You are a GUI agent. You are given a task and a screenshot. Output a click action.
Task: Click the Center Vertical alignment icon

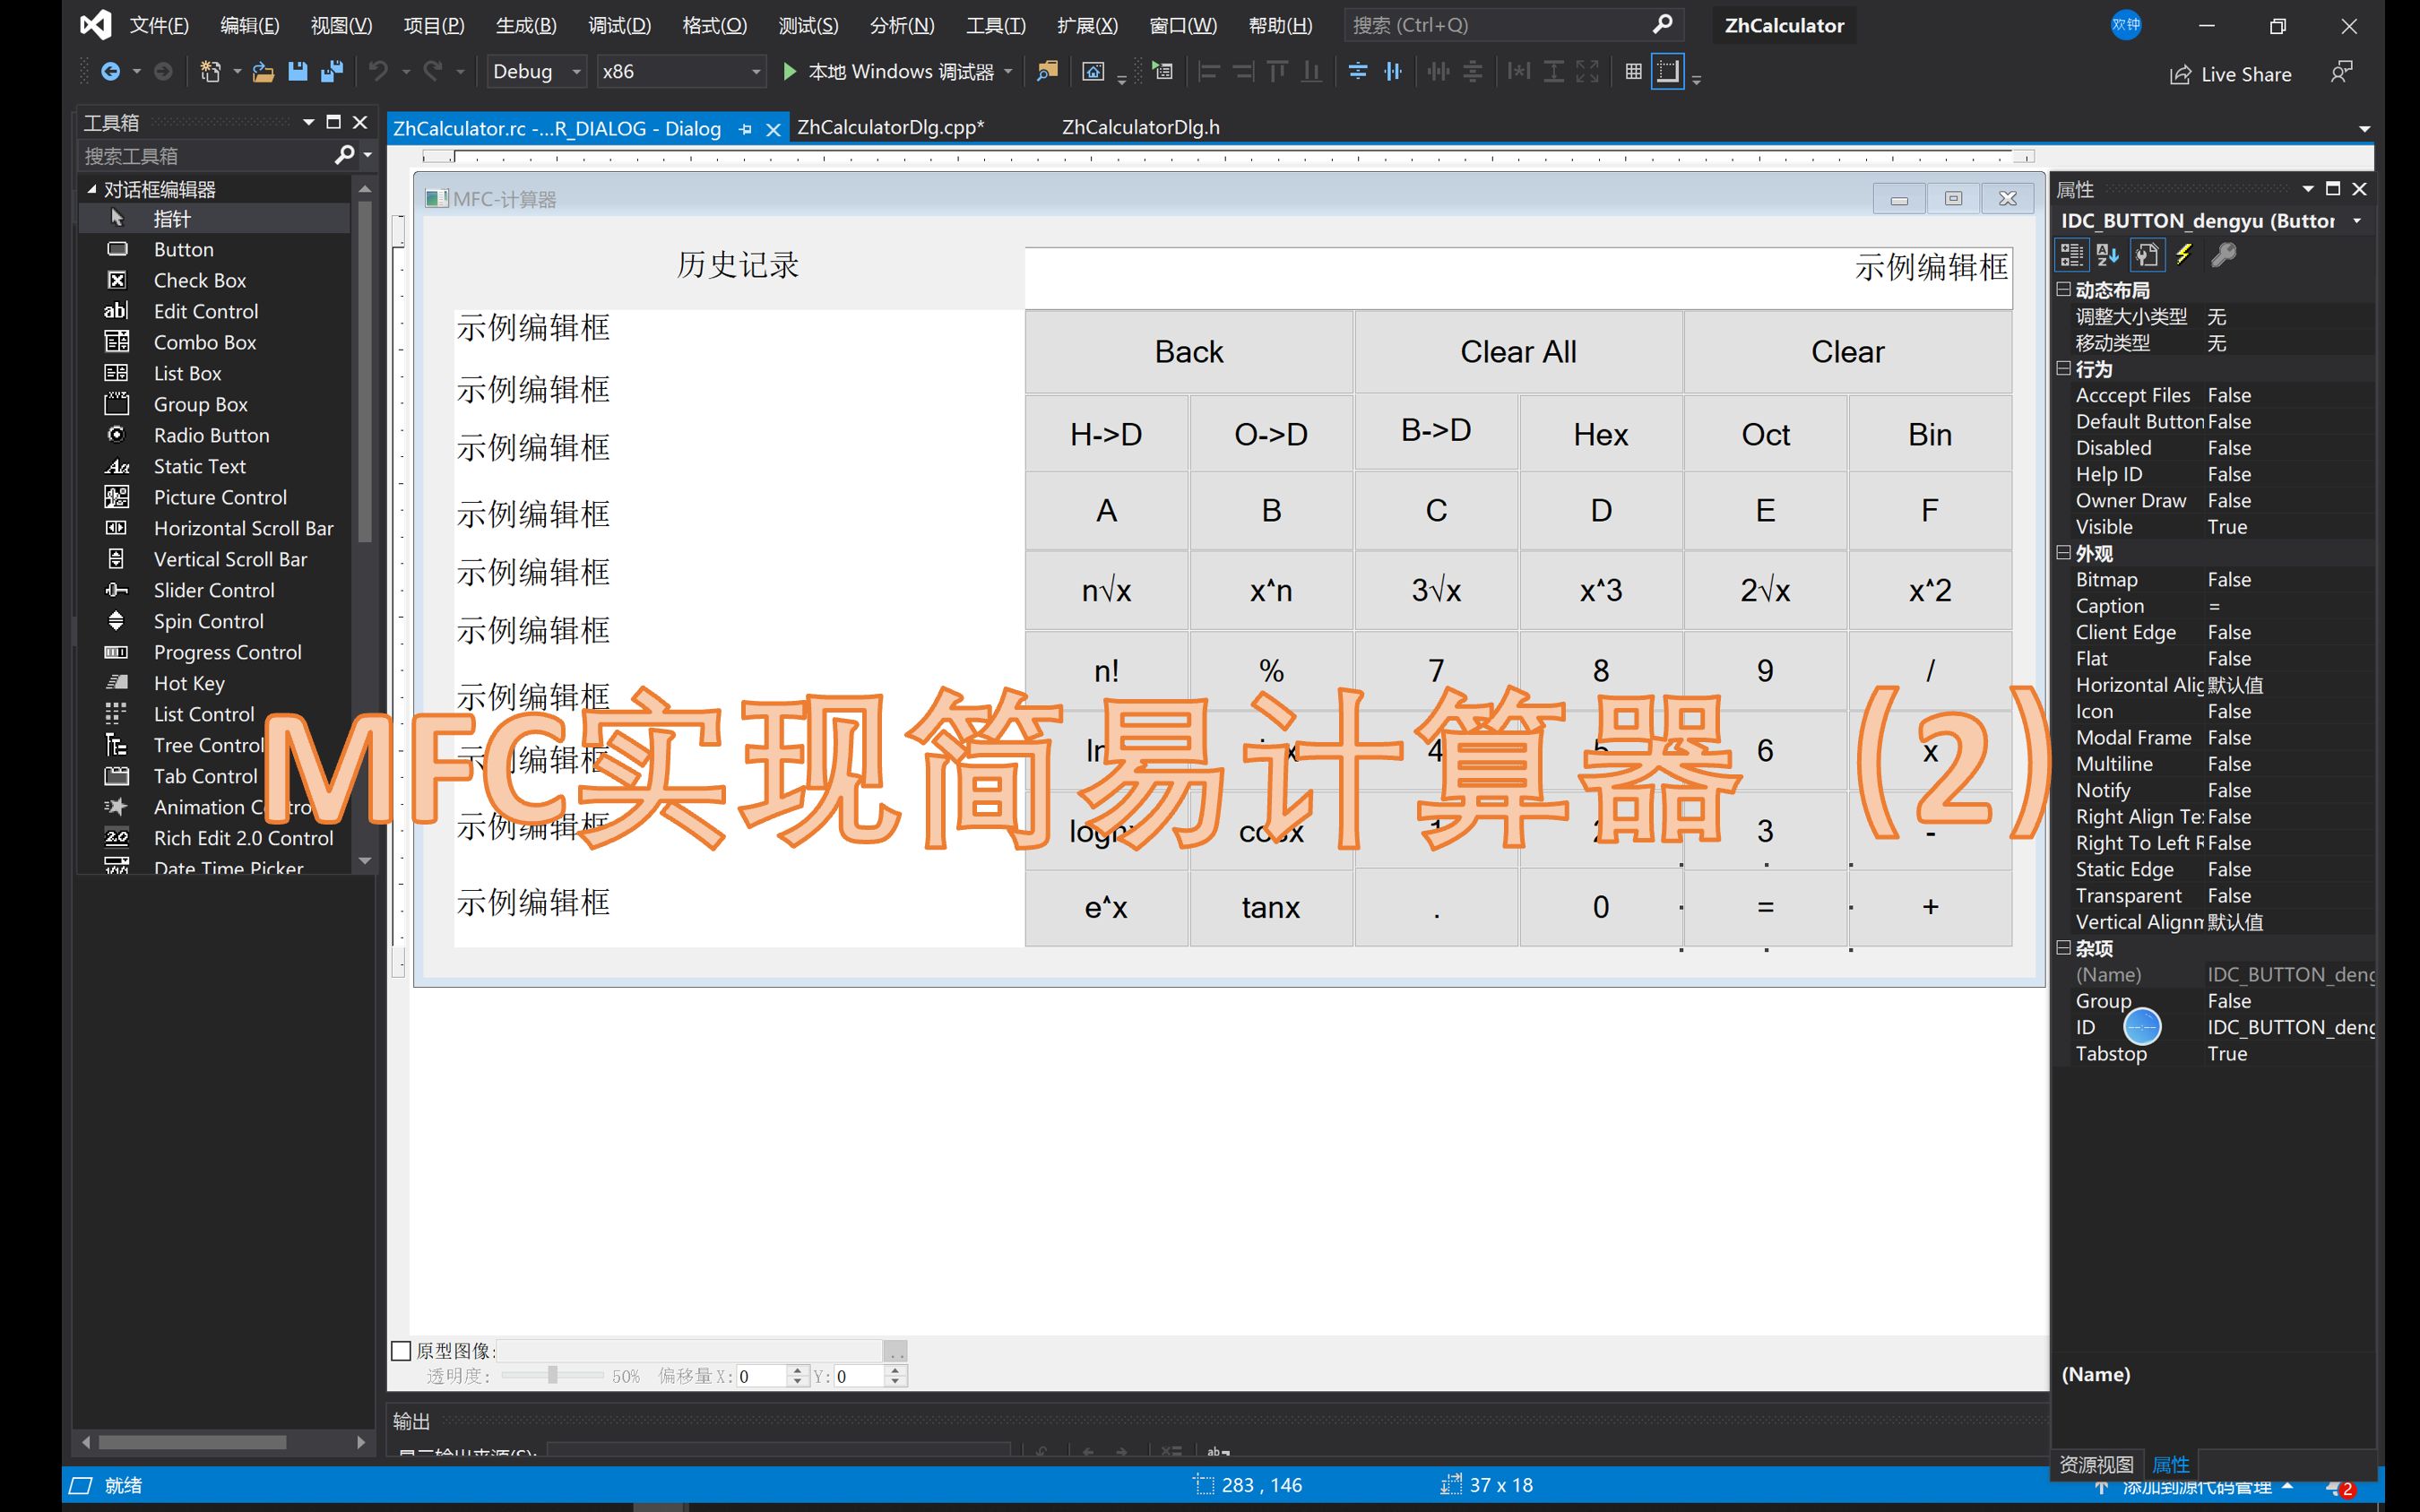point(1357,71)
